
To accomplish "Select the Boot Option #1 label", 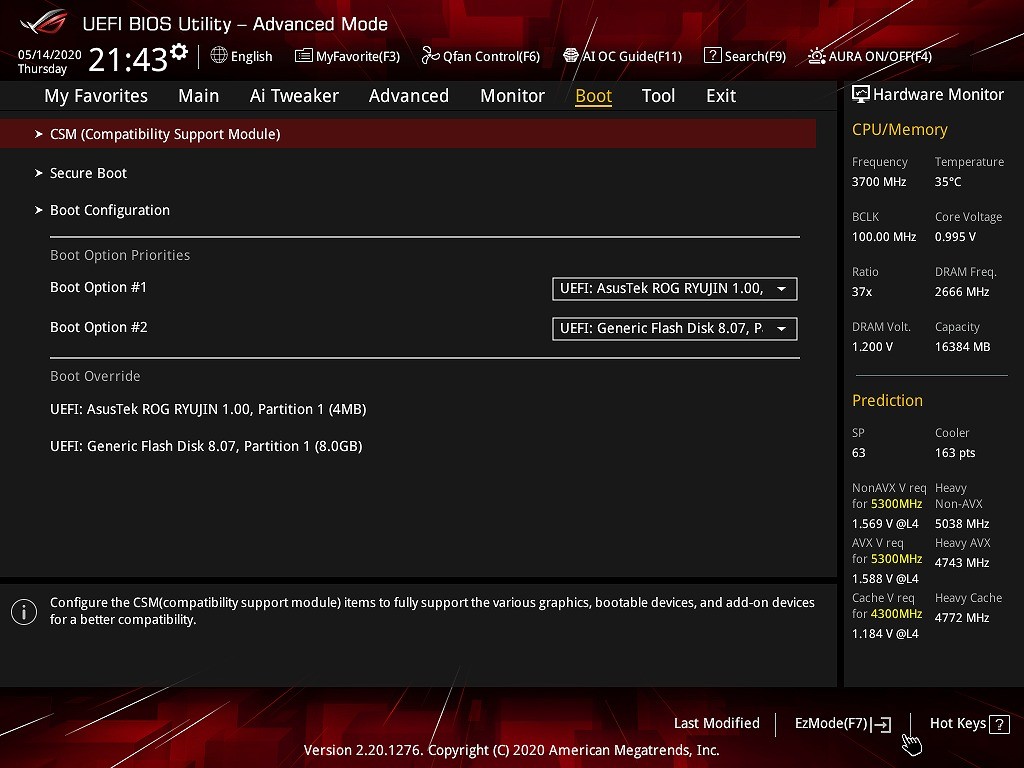I will pyautogui.click(x=99, y=287).
